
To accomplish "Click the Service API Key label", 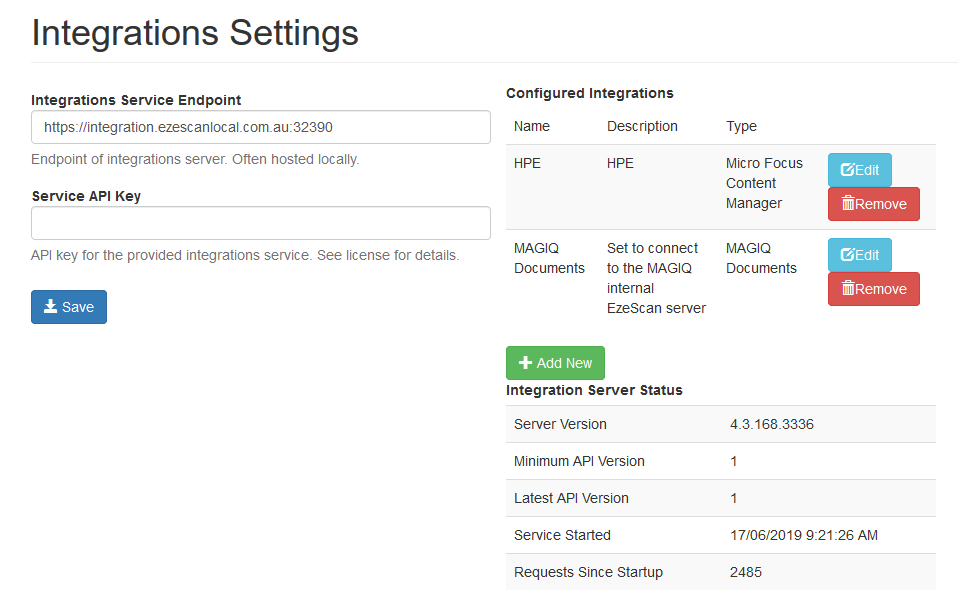I will (86, 196).
